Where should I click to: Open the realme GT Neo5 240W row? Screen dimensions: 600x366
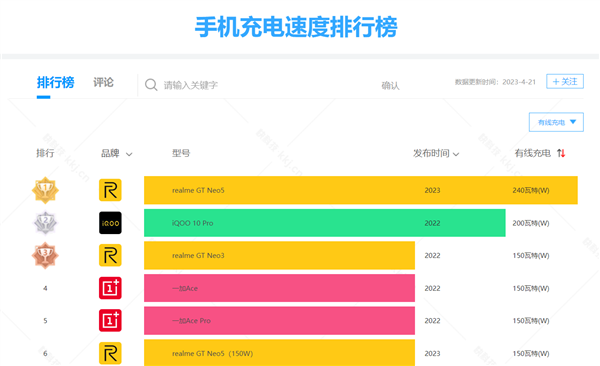coord(360,190)
